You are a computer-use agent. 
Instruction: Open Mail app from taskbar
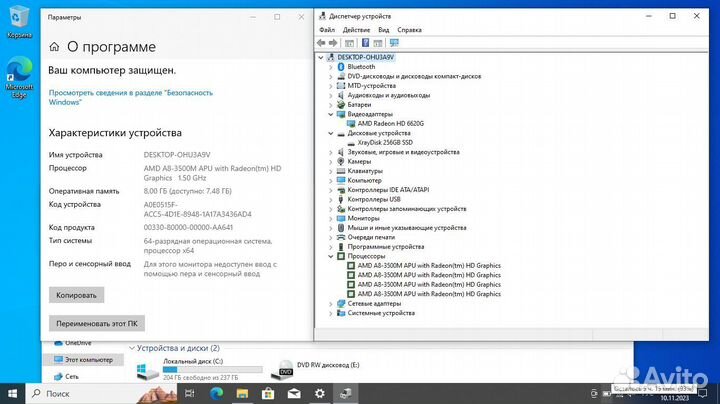pos(294,393)
